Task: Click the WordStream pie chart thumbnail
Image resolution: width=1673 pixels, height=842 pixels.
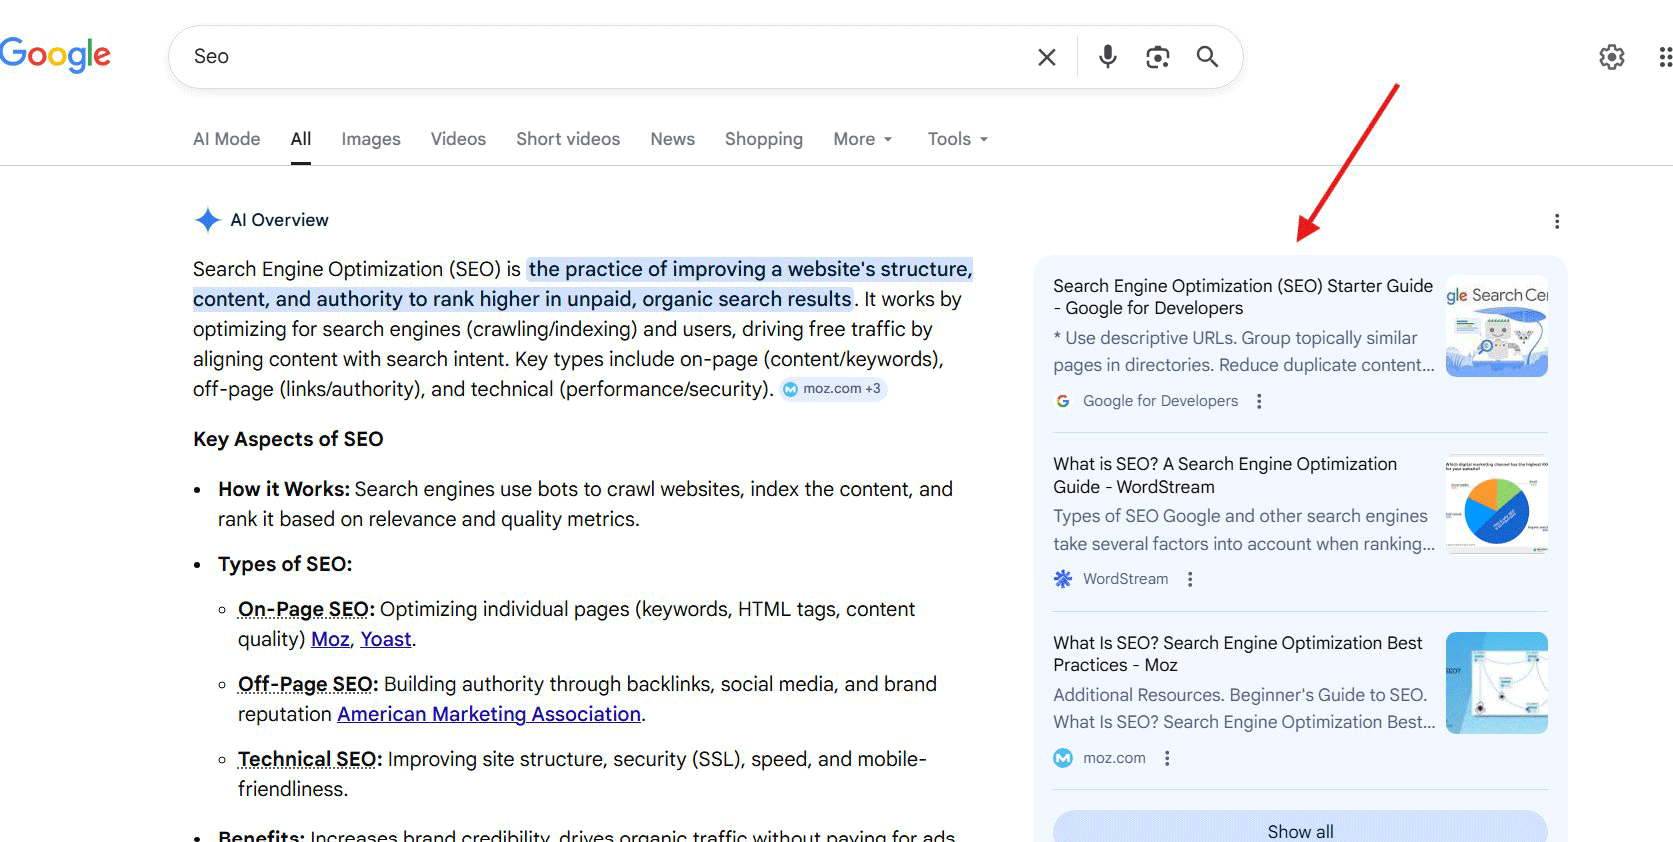Action: (1497, 504)
